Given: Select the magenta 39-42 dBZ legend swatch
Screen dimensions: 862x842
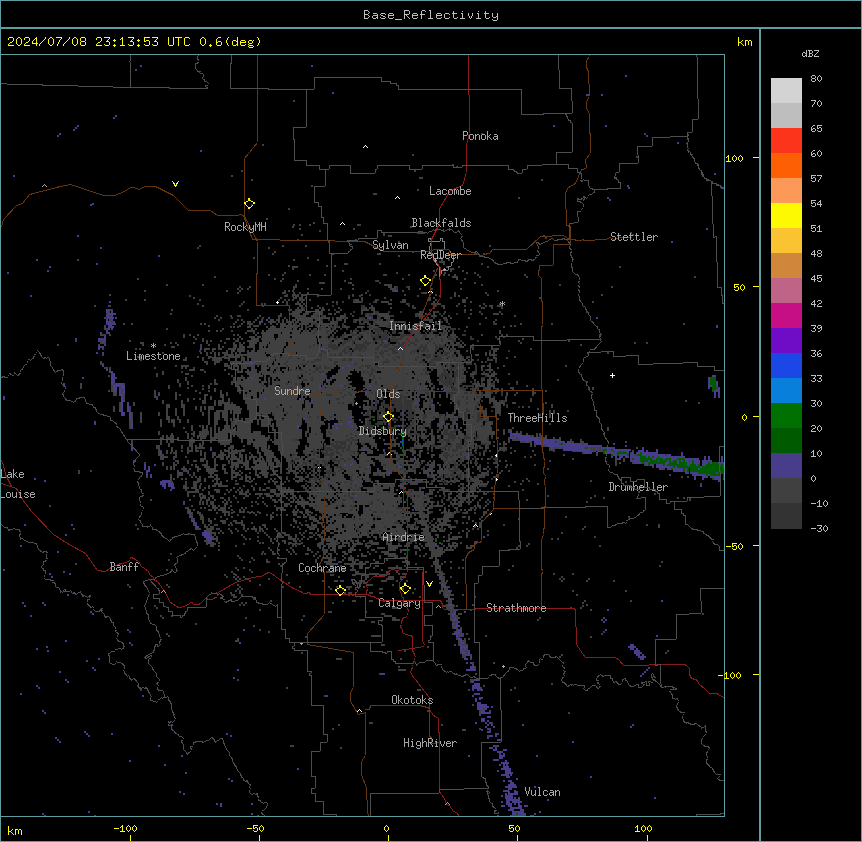Looking at the screenshot, I should click(786, 315).
